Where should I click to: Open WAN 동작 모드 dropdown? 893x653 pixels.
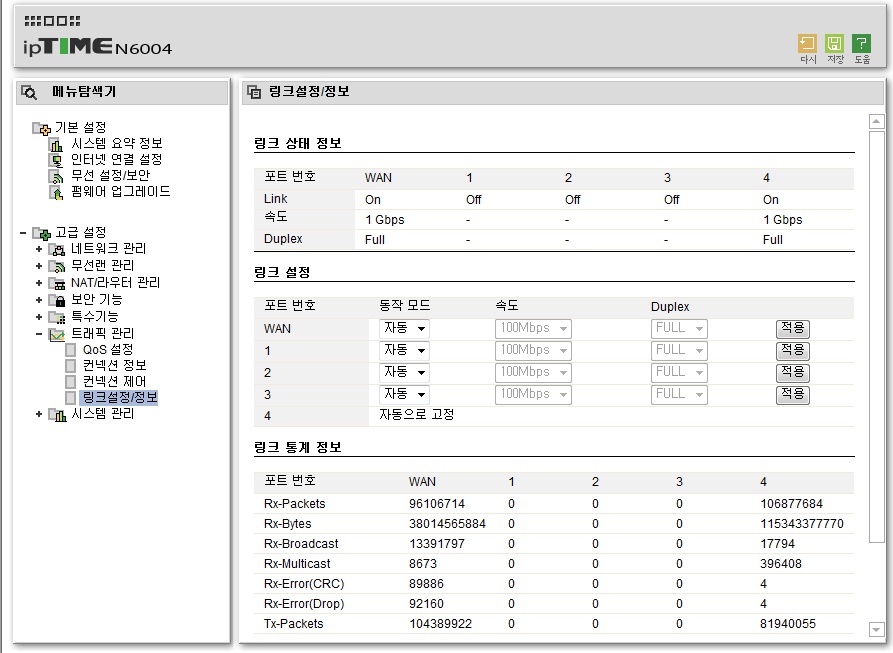tap(404, 328)
